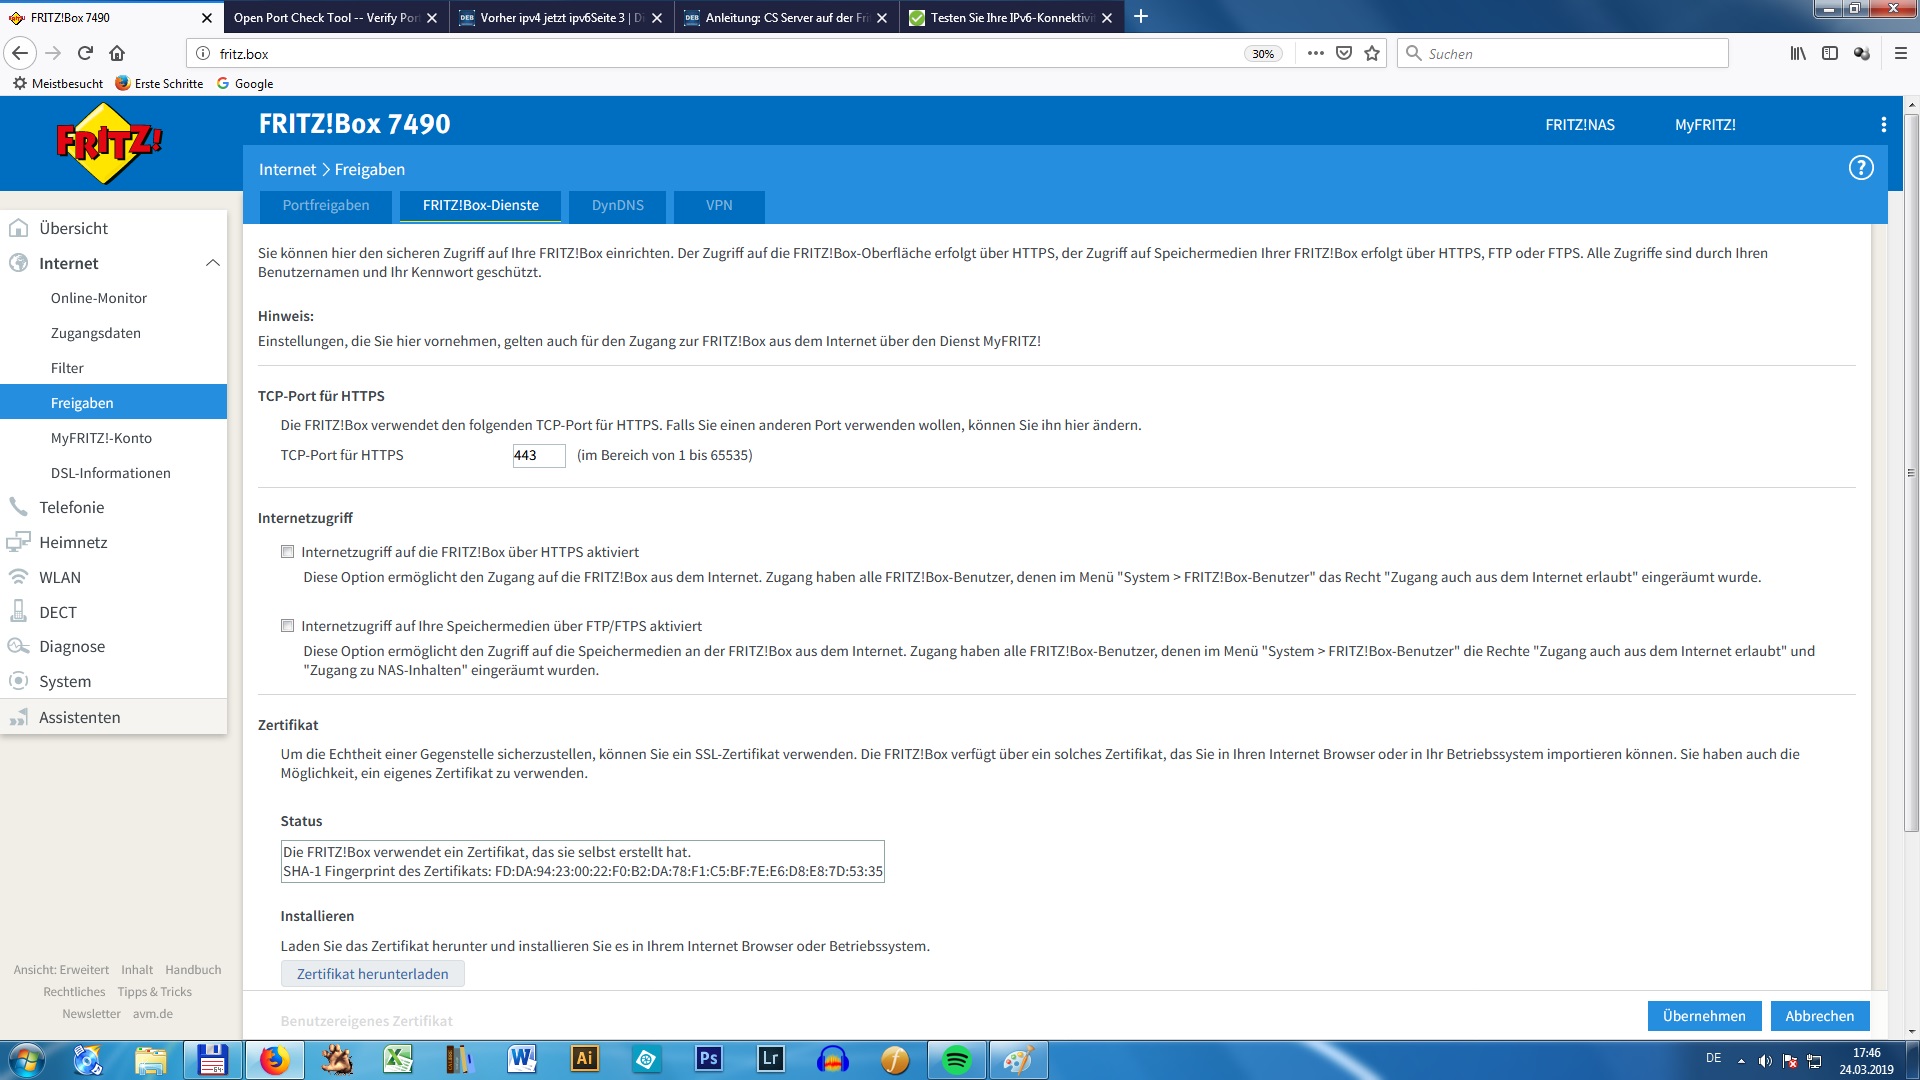This screenshot has width=1920, height=1080.
Task: Click Zertifikat herunterladen button
Action: click(x=372, y=974)
